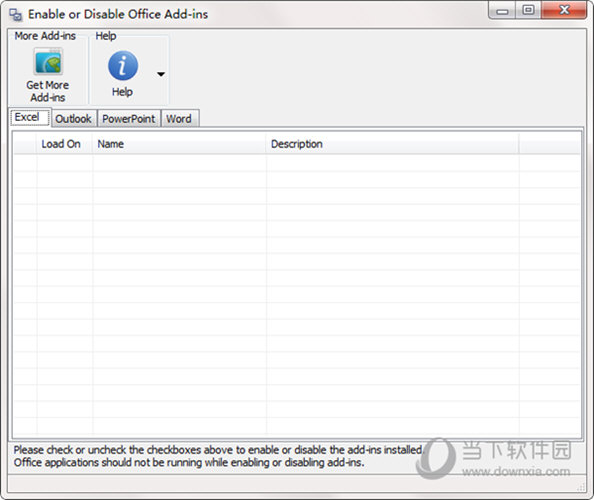This screenshot has height=500, width=594.
Task: Maximize the add-ins window
Action: click(x=528, y=10)
